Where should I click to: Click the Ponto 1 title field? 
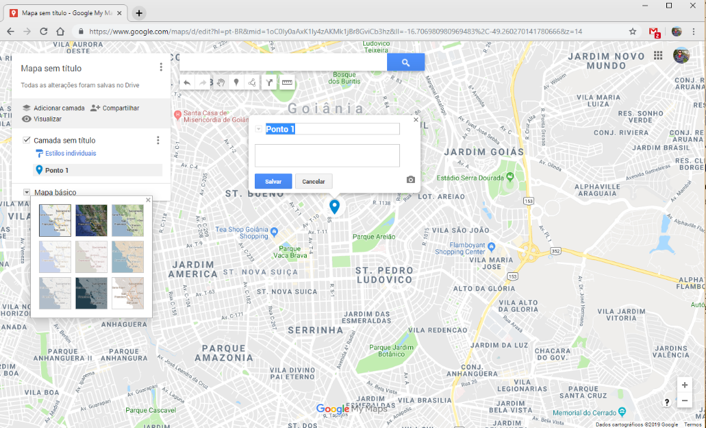(x=331, y=129)
